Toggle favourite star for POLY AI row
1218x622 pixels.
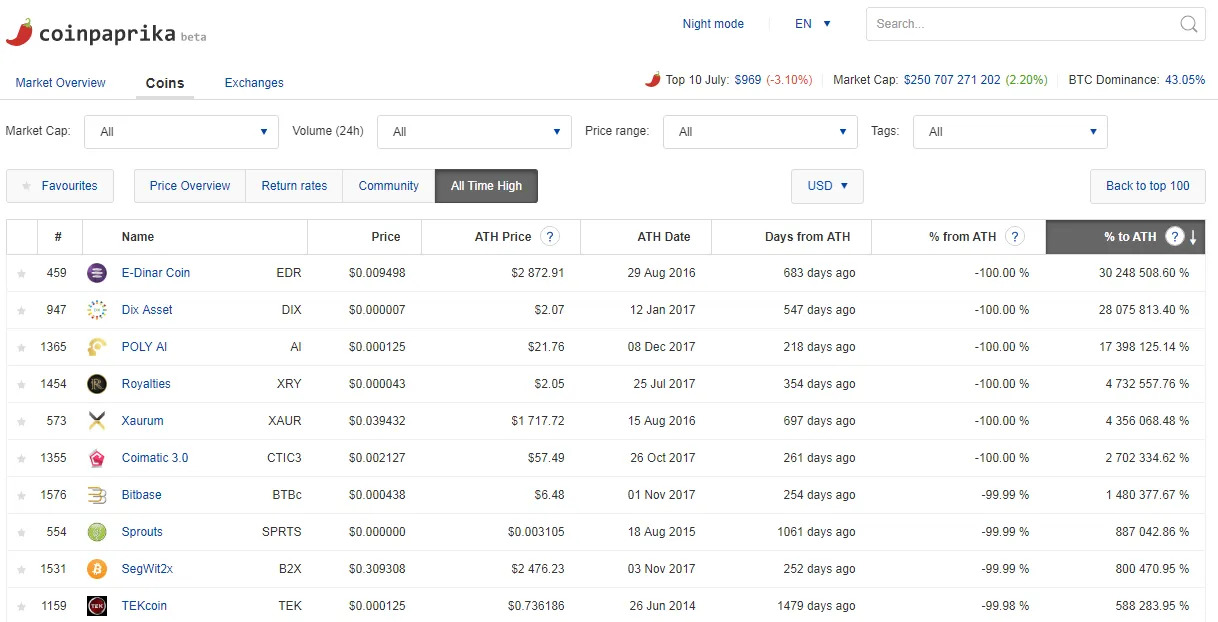coord(21,347)
